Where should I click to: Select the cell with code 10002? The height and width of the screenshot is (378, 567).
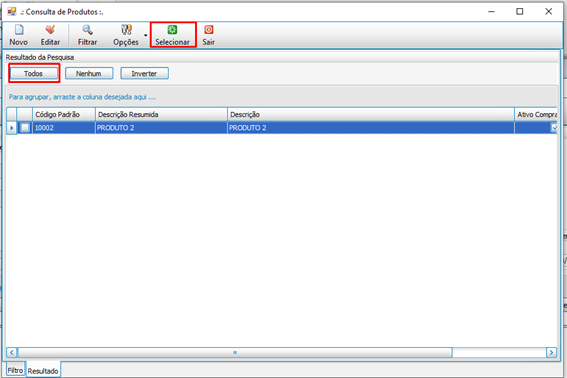click(x=64, y=128)
